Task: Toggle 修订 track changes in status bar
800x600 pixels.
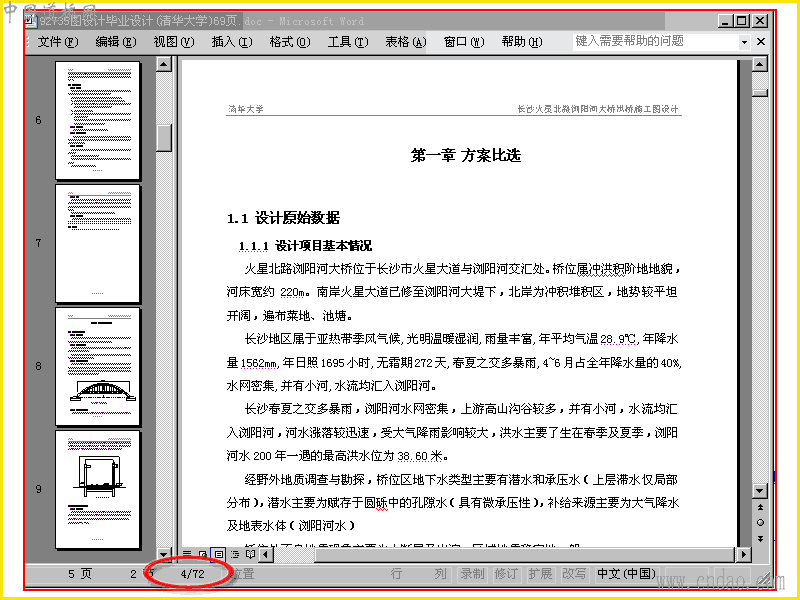Action: pos(506,574)
